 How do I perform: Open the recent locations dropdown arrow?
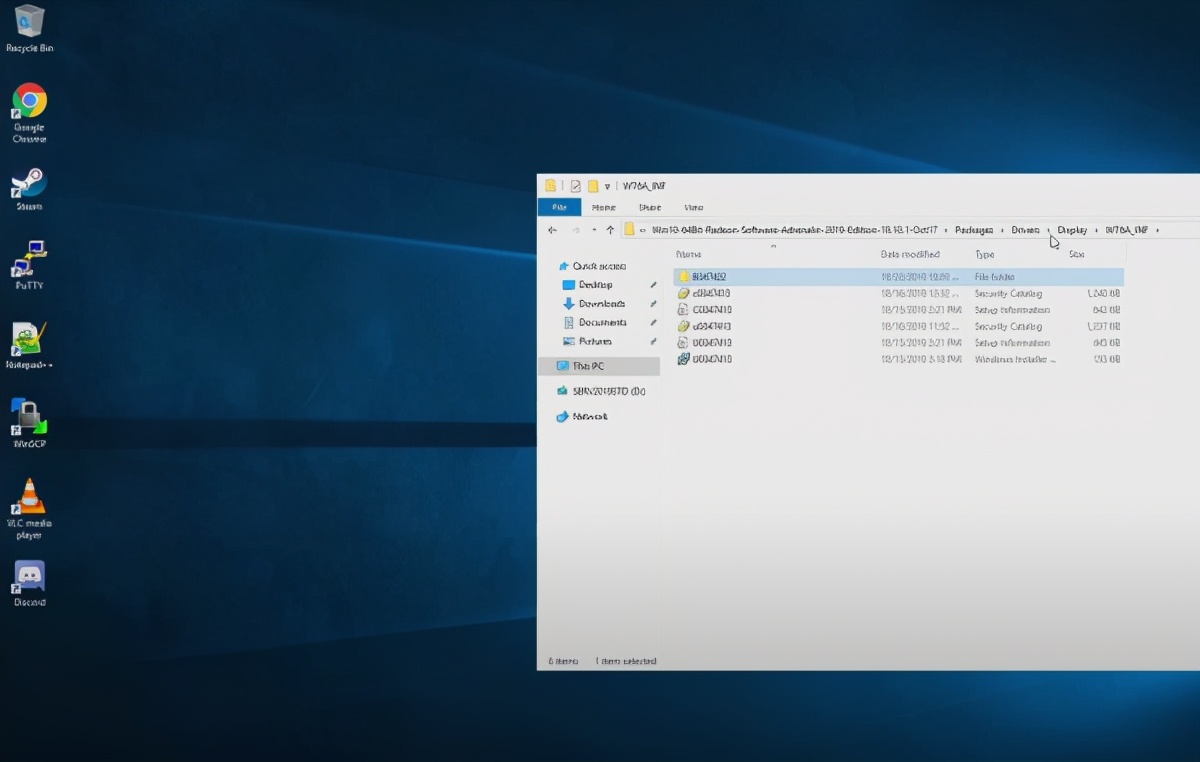(x=594, y=230)
